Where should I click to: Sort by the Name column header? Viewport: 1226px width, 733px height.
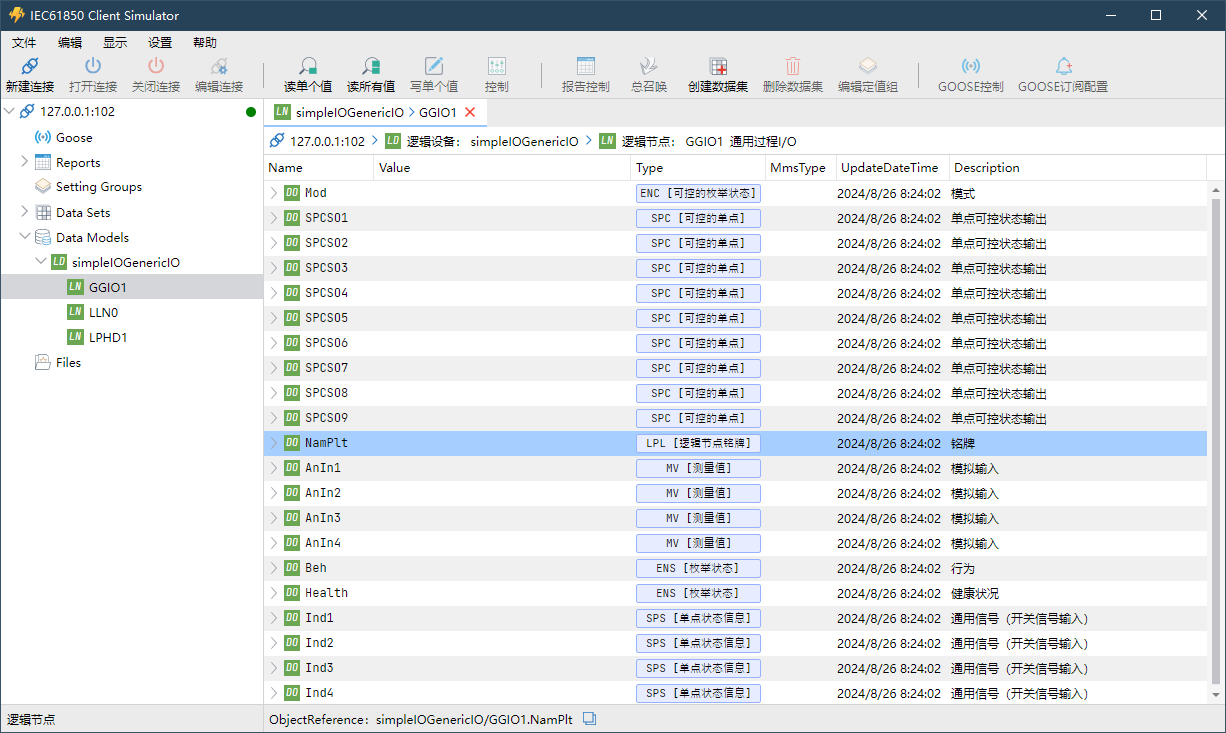pyautogui.click(x=319, y=167)
